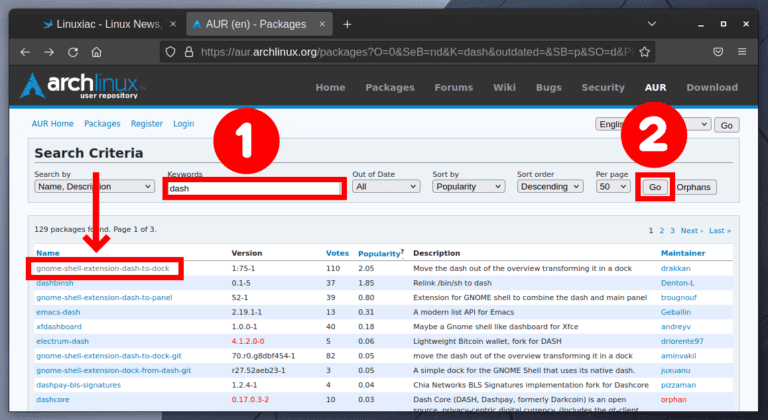Click the browser back arrow
The height and width of the screenshot is (420, 768).
click(x=24, y=52)
